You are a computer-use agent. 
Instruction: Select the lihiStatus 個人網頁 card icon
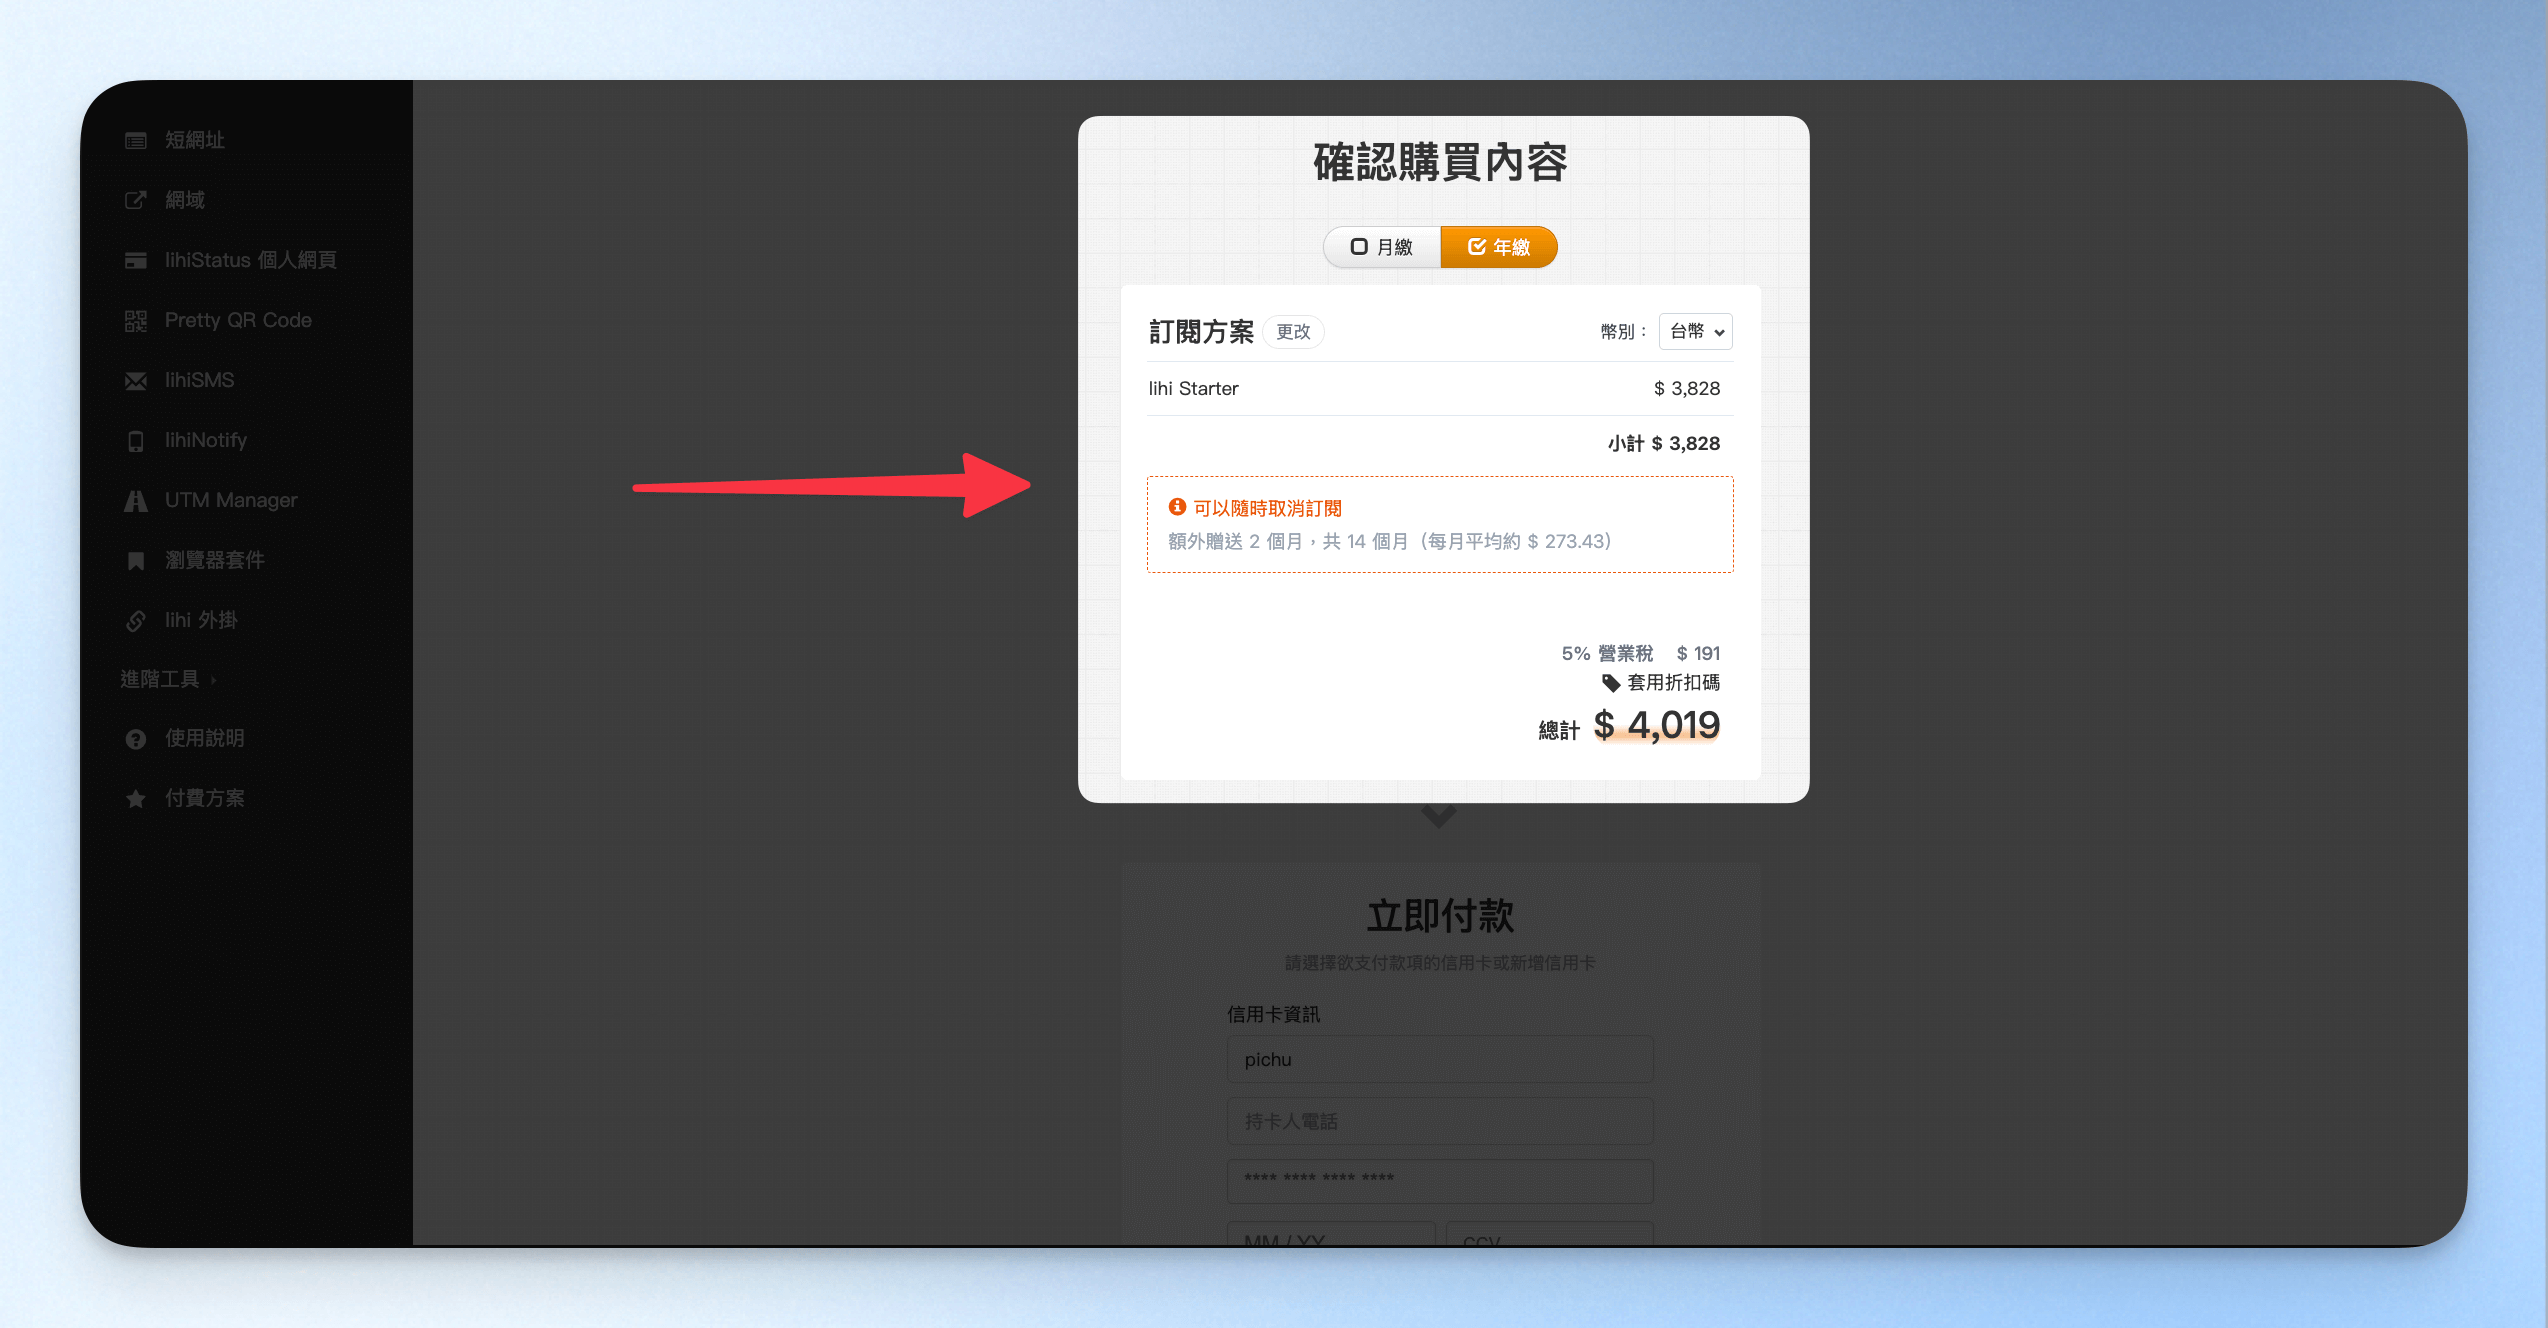pos(136,261)
